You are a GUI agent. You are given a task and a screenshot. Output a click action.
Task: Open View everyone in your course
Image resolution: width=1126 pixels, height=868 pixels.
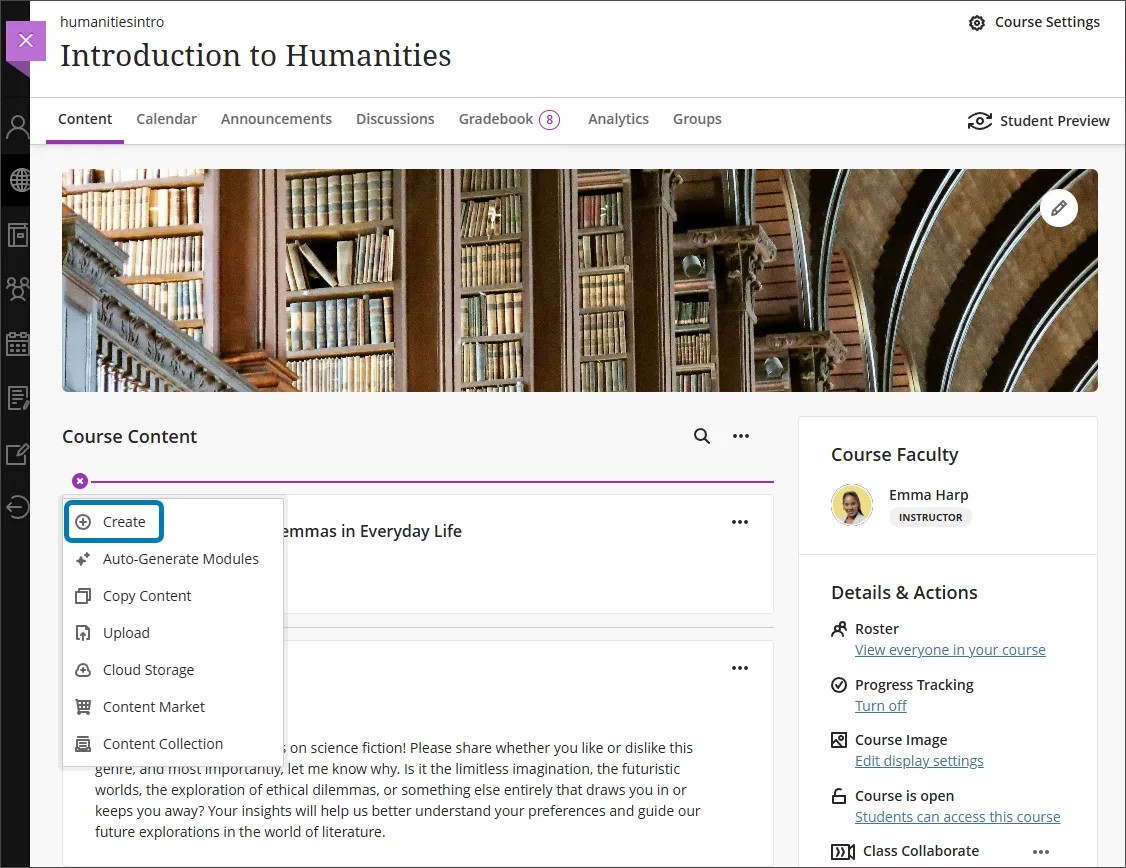(949, 649)
